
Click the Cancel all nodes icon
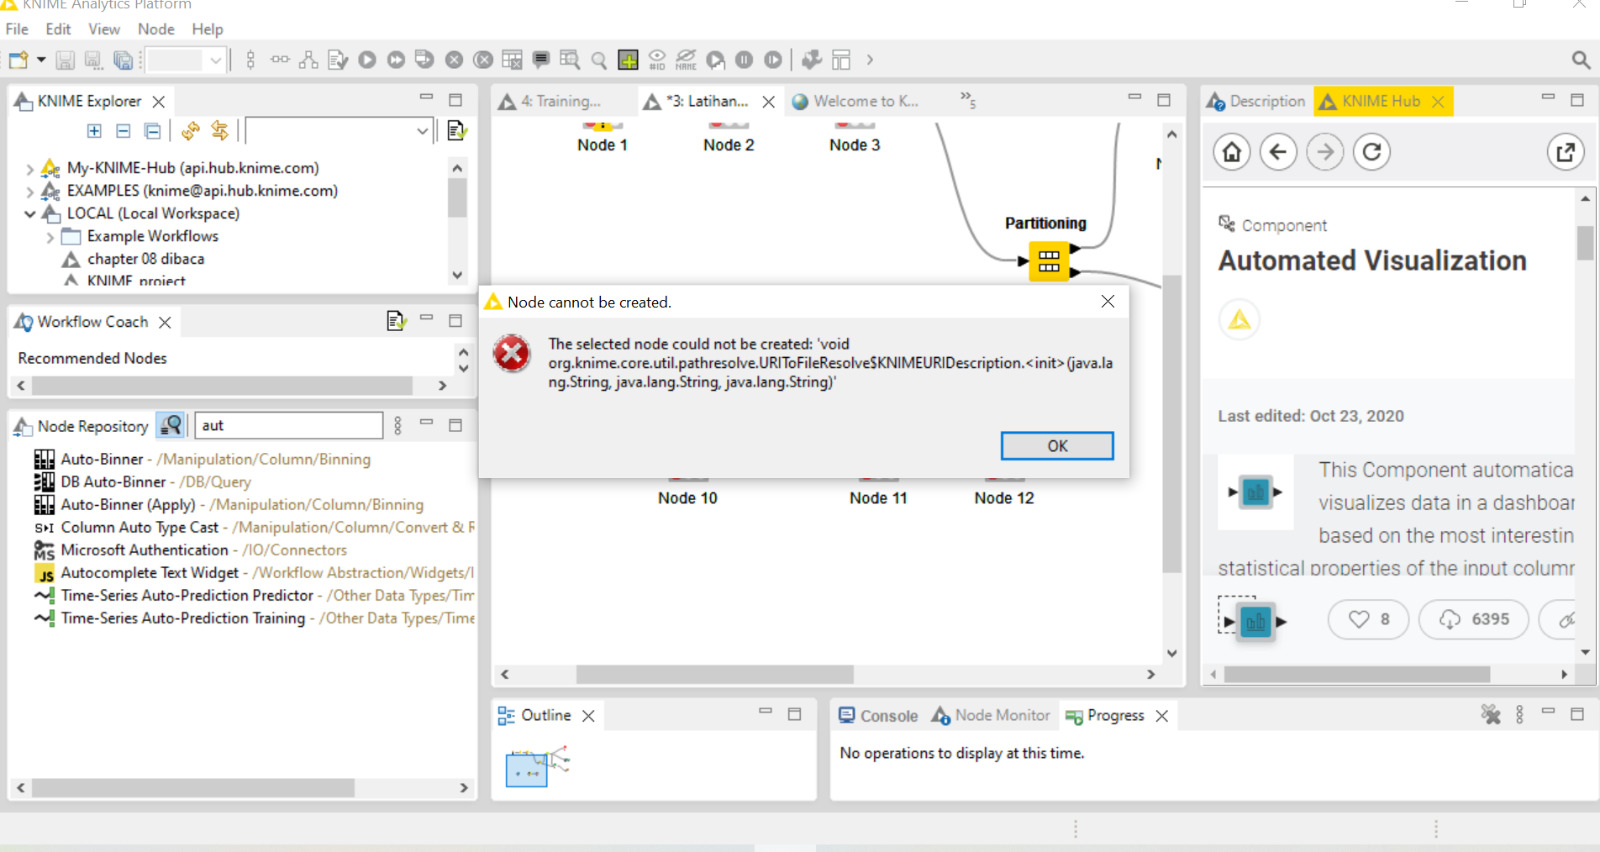pos(483,60)
